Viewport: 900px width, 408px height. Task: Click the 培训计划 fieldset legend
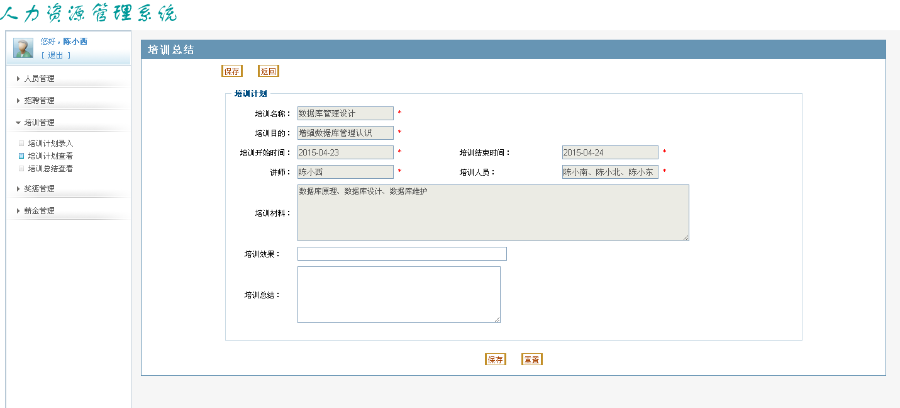(x=251, y=94)
